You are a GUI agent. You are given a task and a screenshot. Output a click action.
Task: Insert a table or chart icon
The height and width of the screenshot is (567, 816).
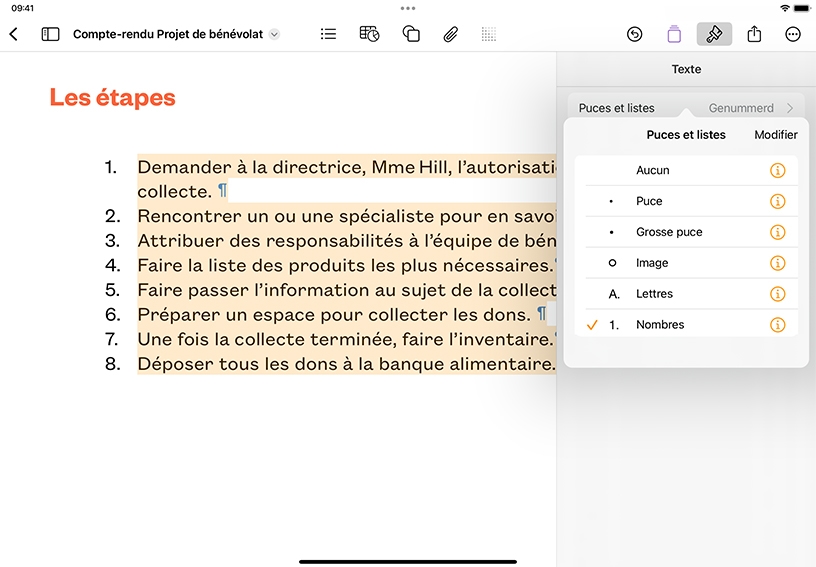tap(369, 34)
